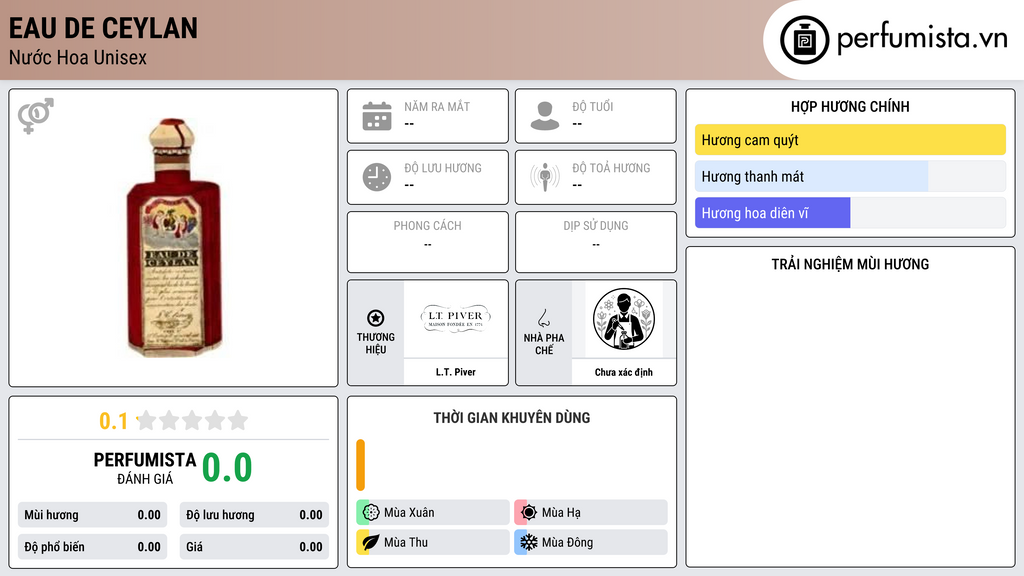
Task: Select the Mùa Đông season chip
Action: click(x=591, y=542)
